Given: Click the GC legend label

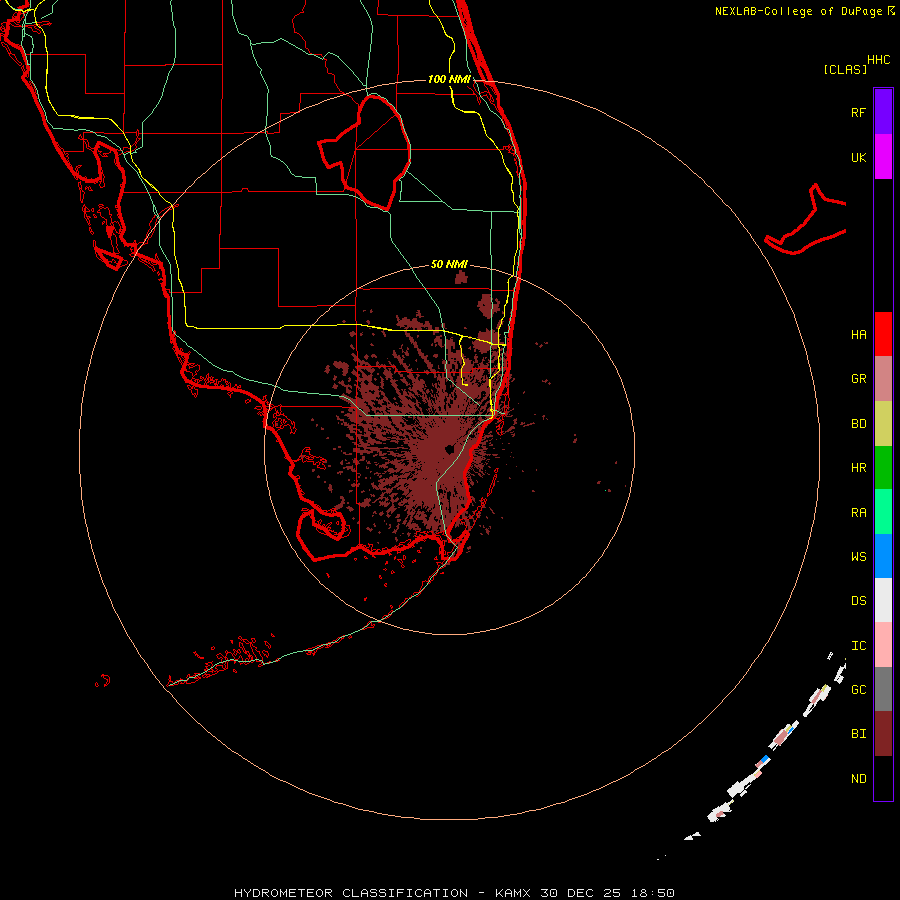Looking at the screenshot, I should 858,689.
